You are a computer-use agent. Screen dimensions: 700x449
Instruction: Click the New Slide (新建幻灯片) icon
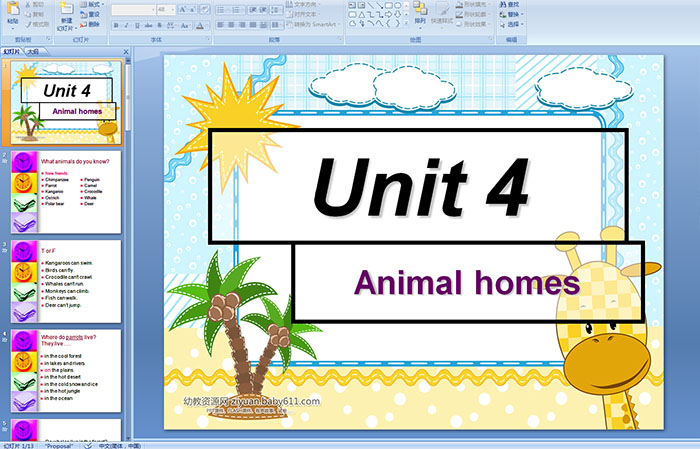[67, 9]
